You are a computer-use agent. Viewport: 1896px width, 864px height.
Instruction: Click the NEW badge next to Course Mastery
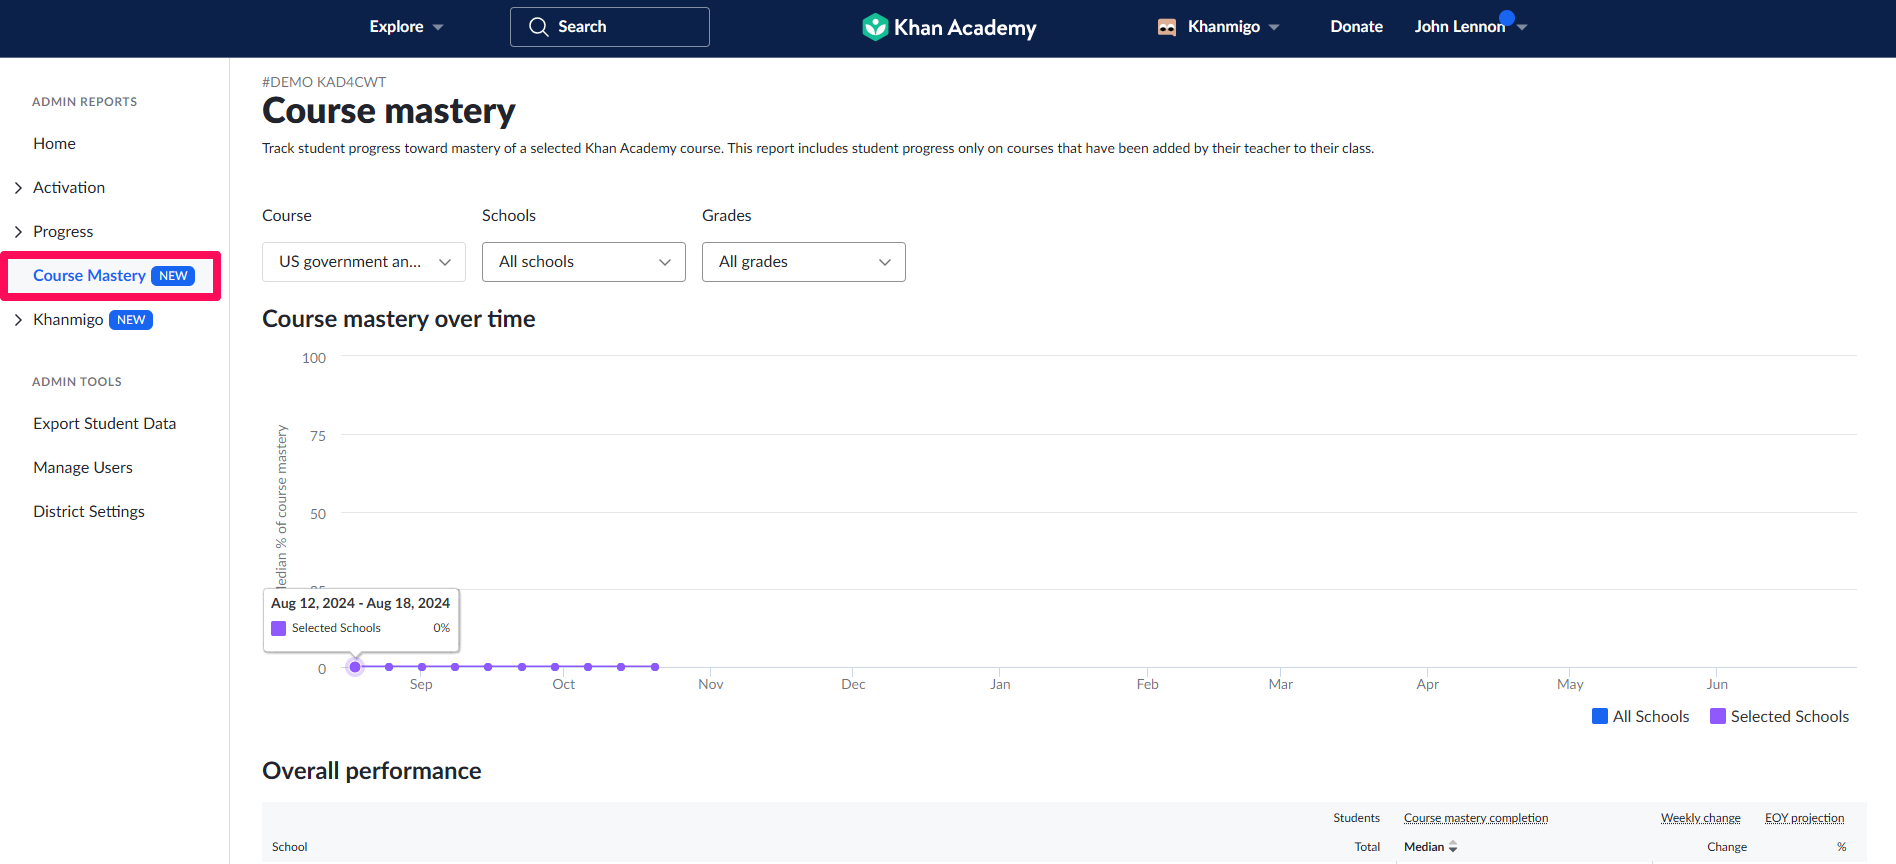point(173,276)
